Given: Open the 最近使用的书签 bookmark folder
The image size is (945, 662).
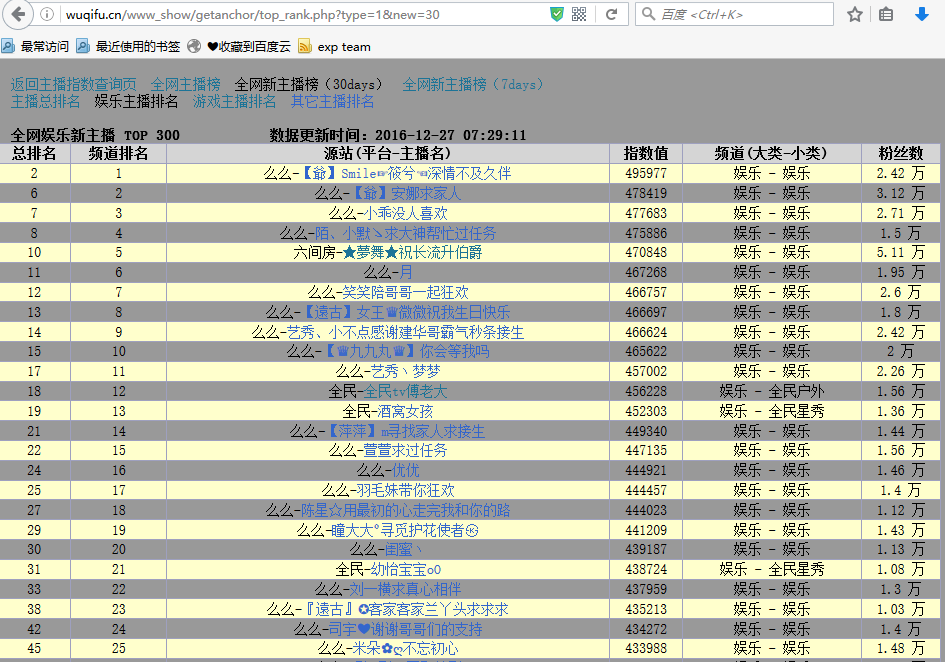Looking at the screenshot, I should click(128, 46).
